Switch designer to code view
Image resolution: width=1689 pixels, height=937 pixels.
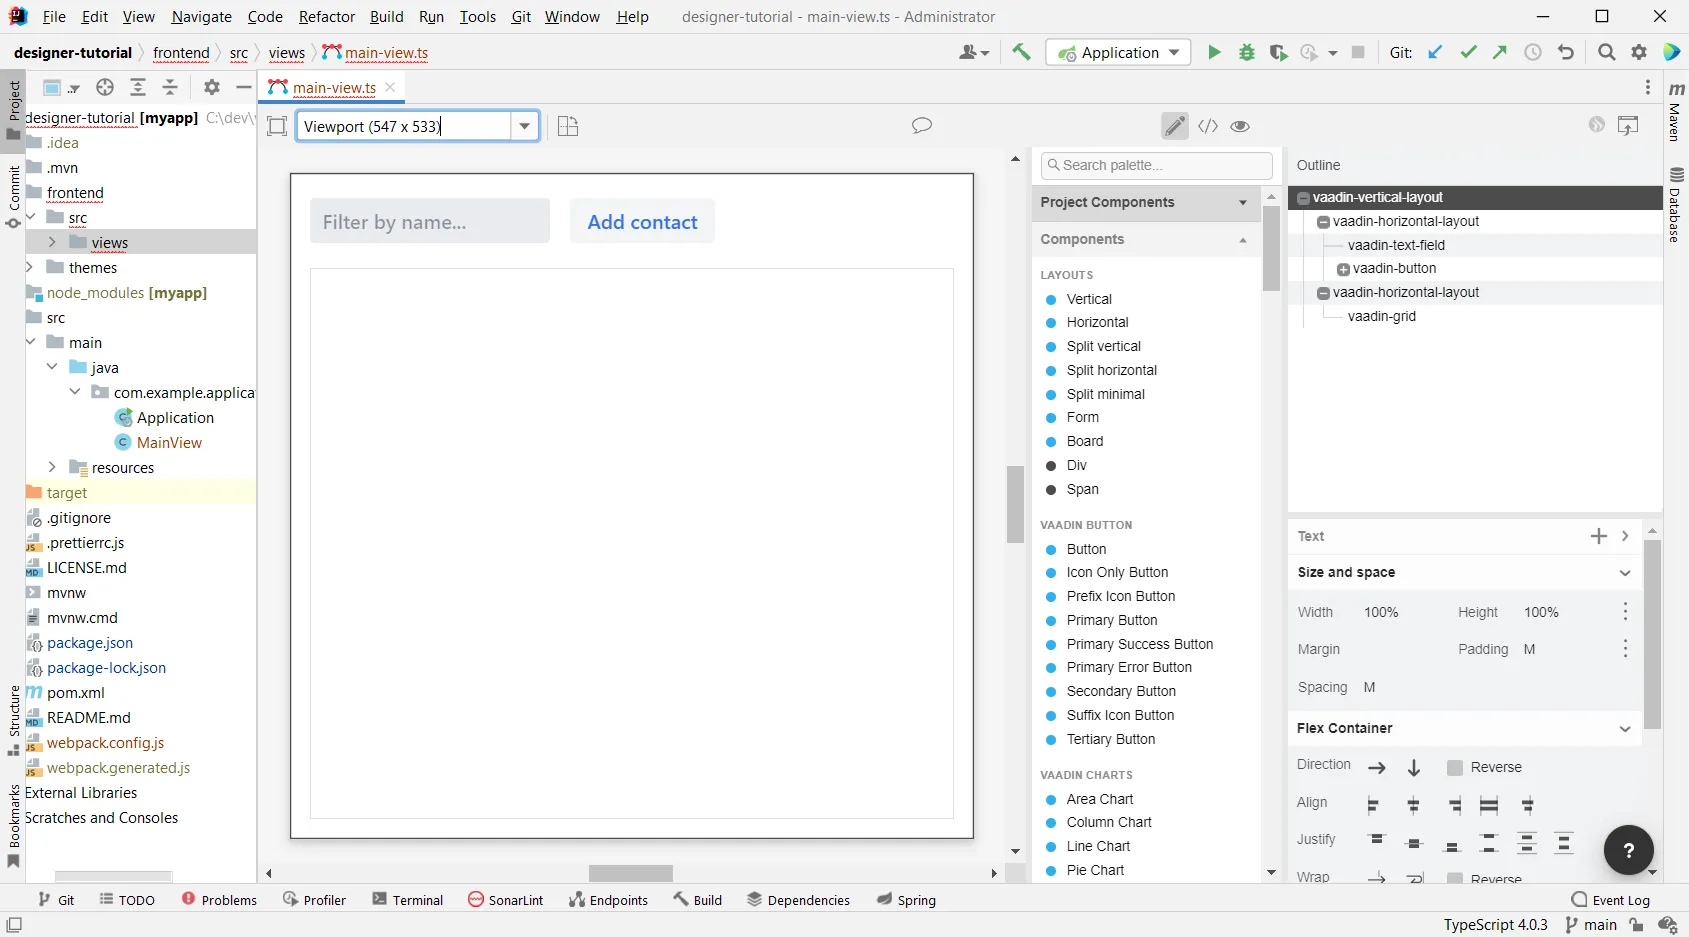tap(1208, 126)
